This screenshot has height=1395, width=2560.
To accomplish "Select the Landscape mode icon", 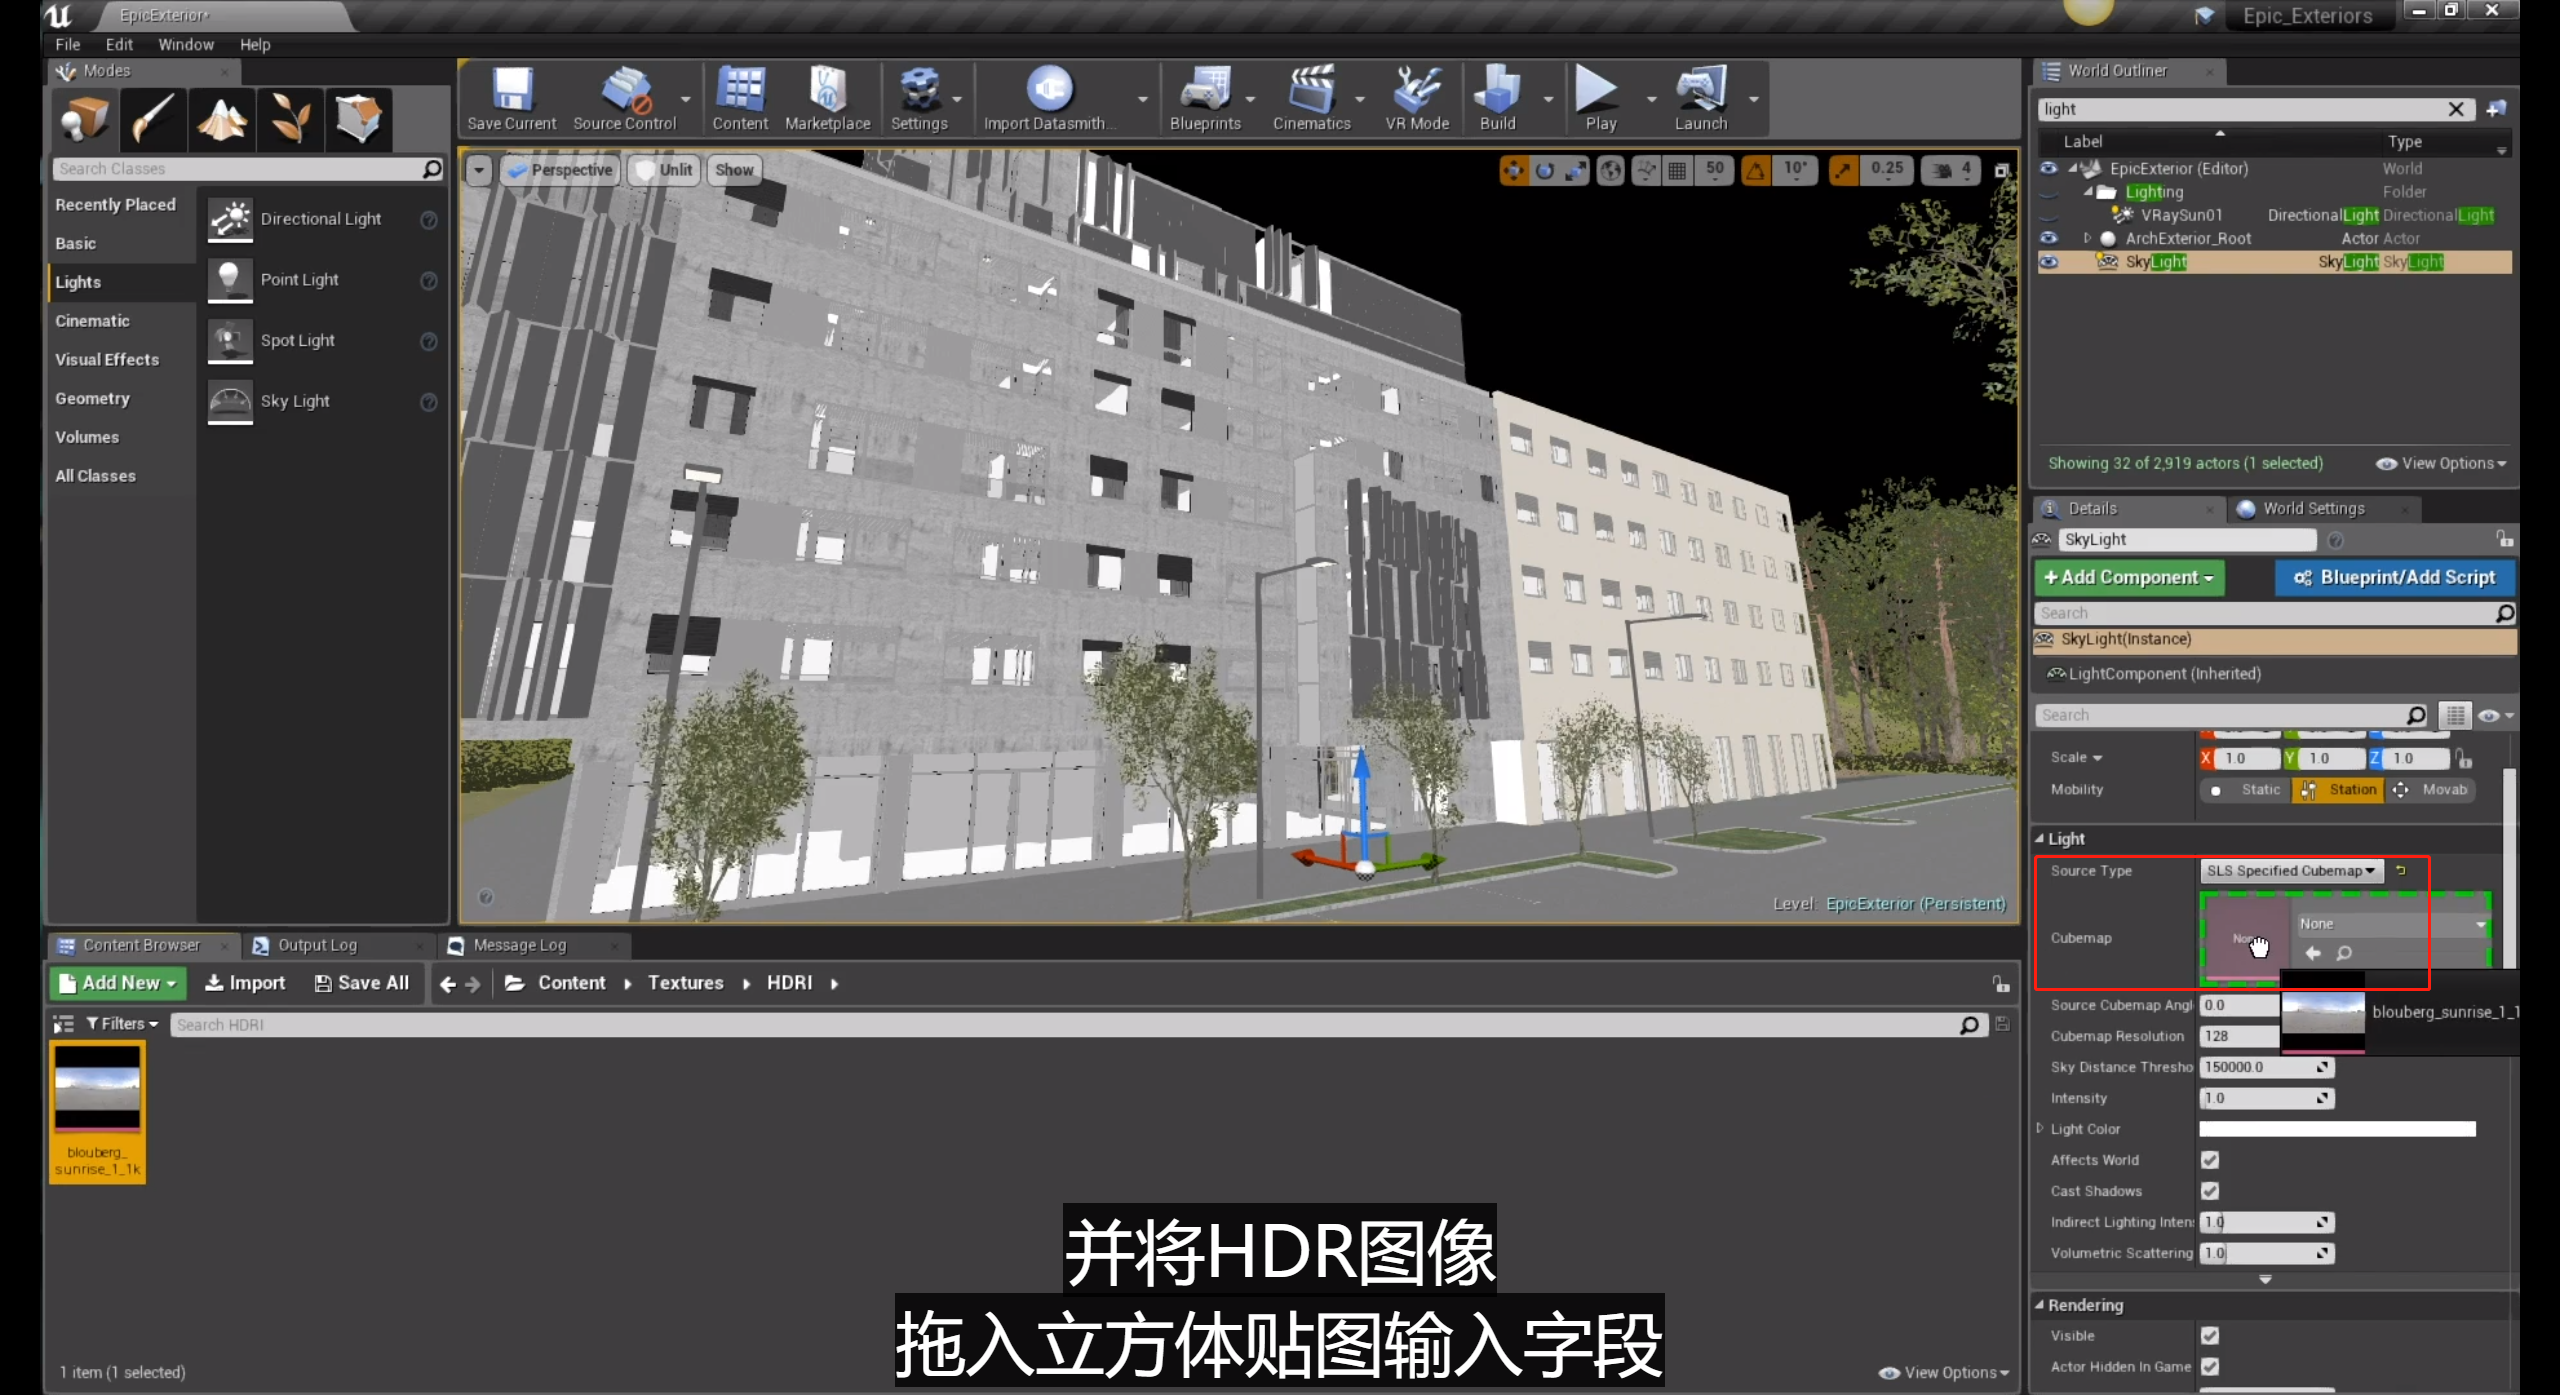I will tap(222, 119).
